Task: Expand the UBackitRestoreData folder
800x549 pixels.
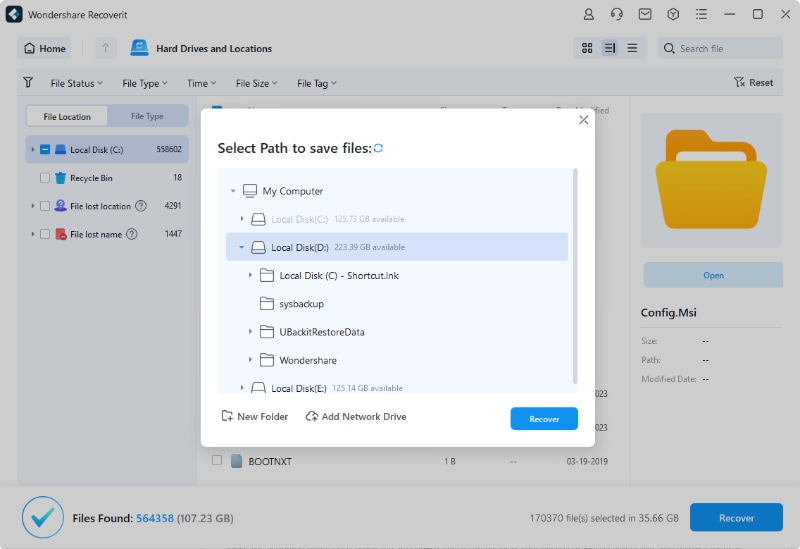Action: point(250,331)
